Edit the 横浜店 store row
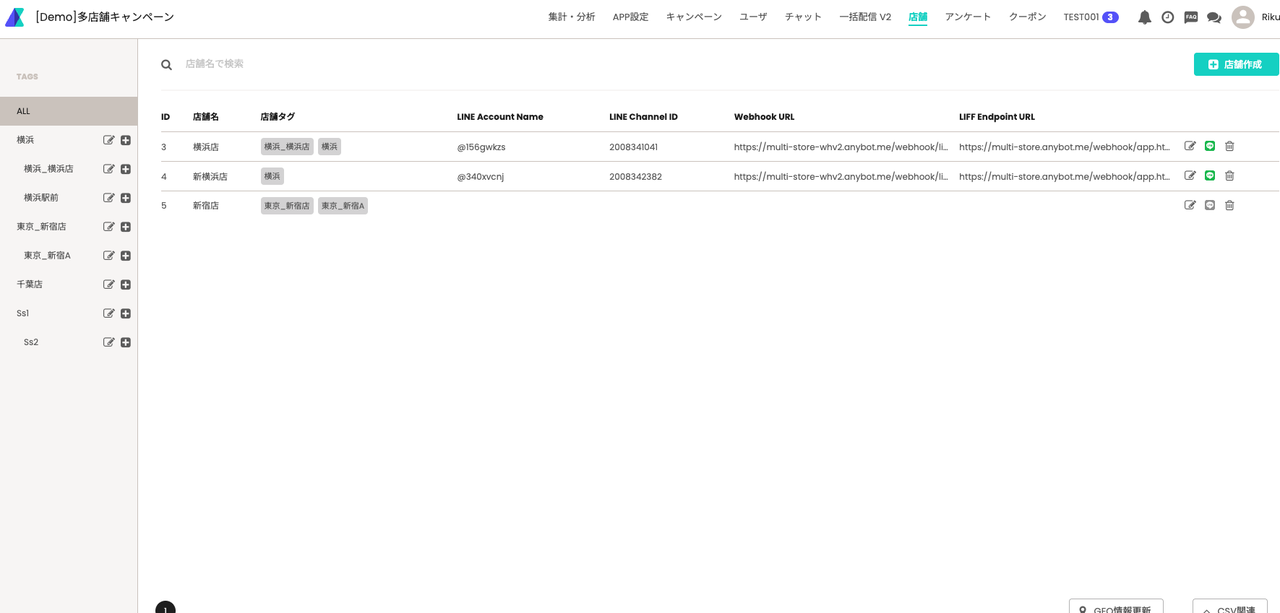Viewport: 1280px width, 613px height. coord(1190,146)
